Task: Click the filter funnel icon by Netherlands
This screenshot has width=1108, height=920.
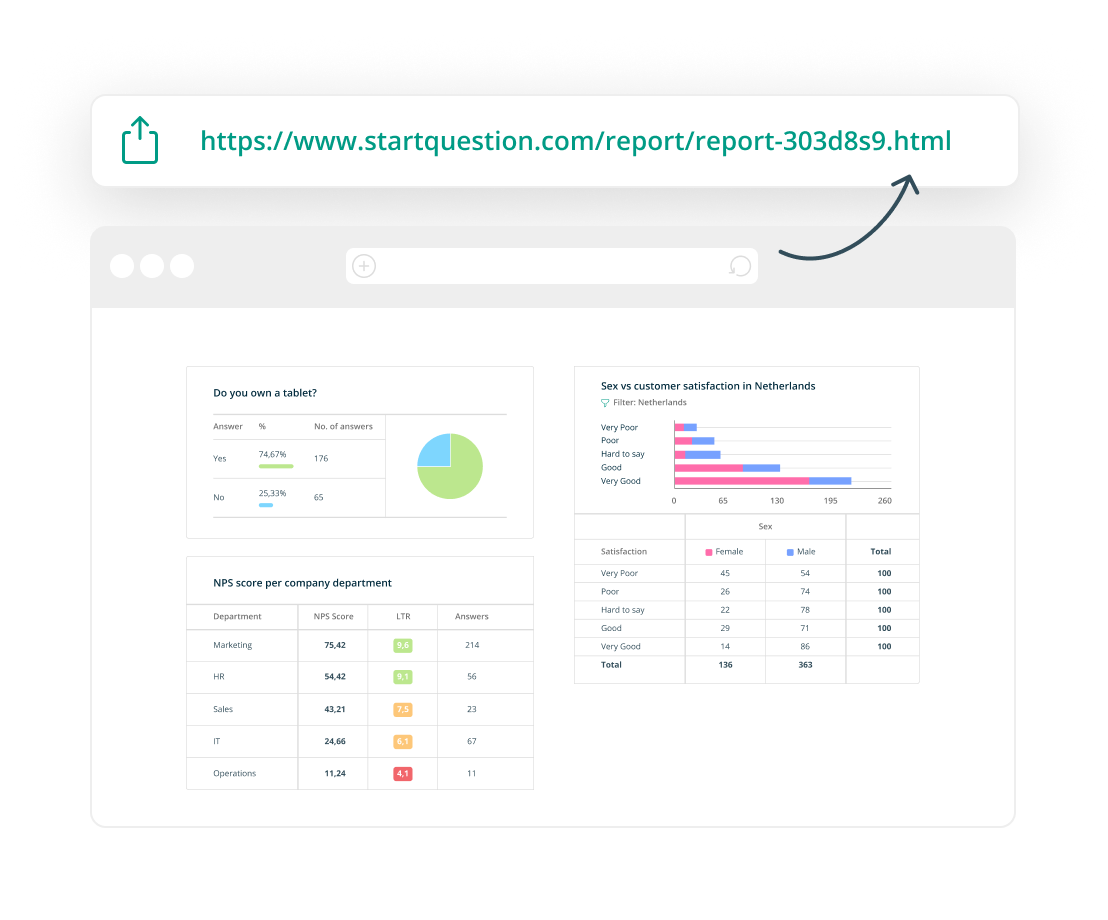Action: click(605, 403)
